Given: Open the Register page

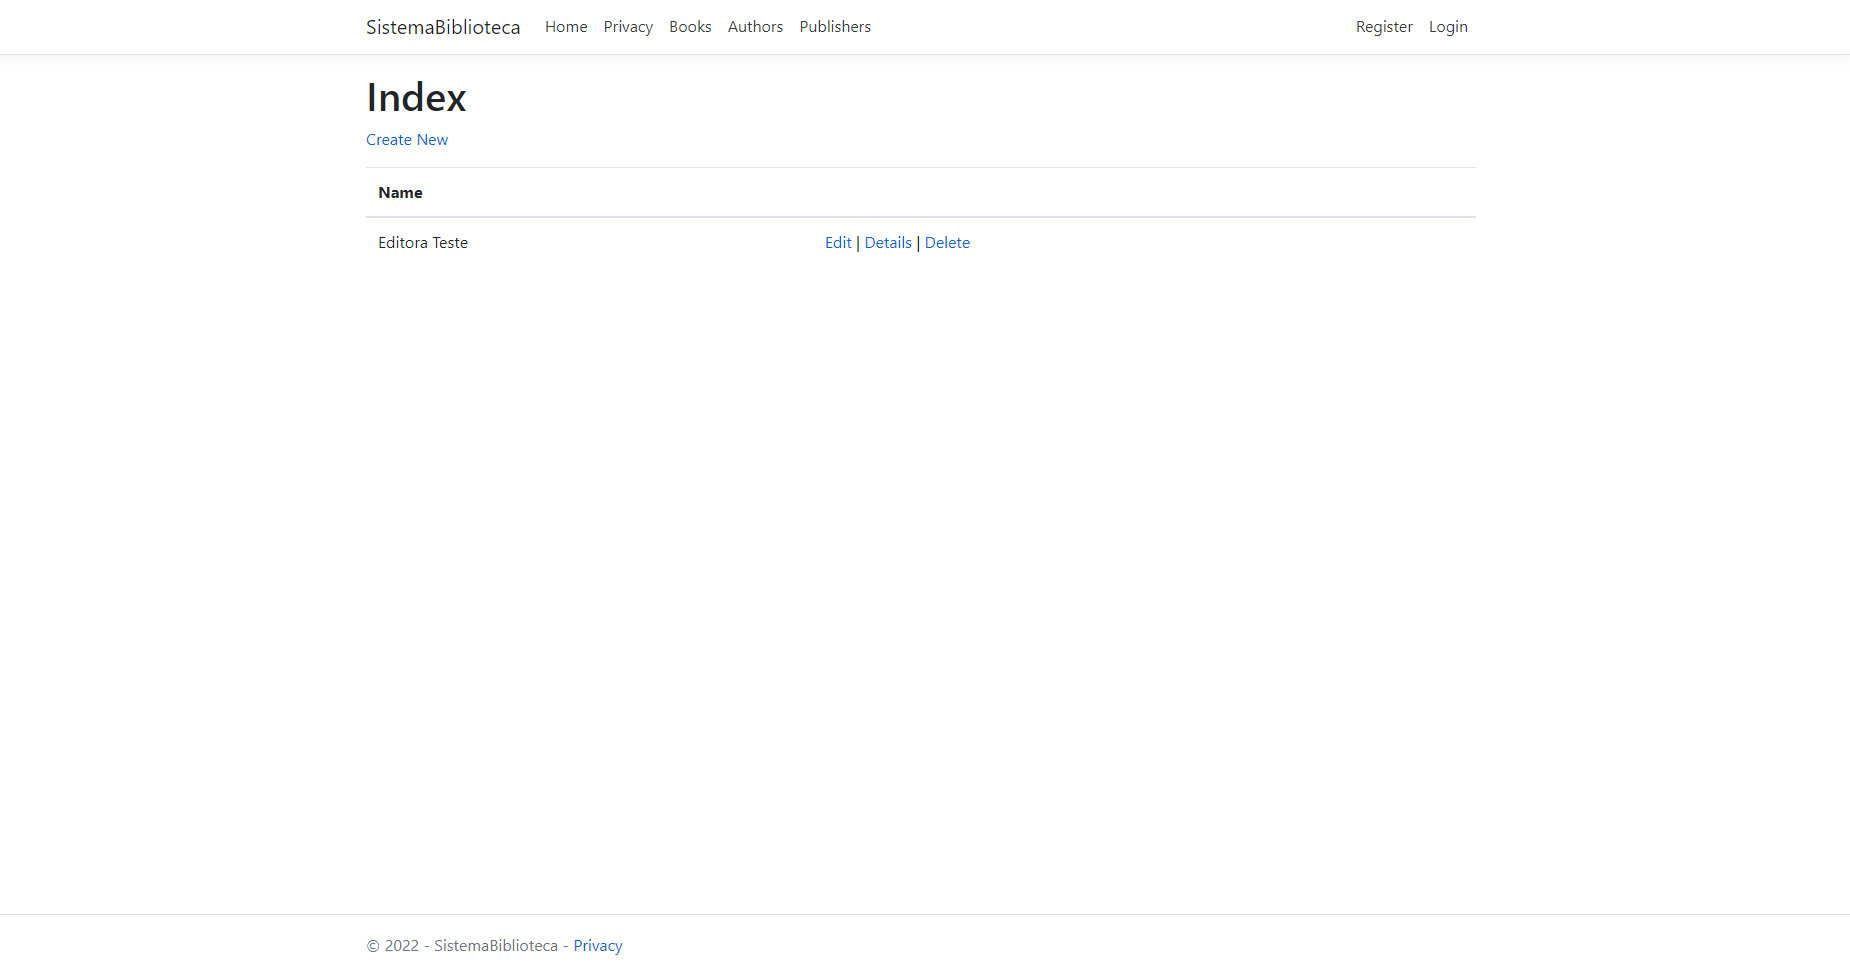Looking at the screenshot, I should pos(1384,26).
